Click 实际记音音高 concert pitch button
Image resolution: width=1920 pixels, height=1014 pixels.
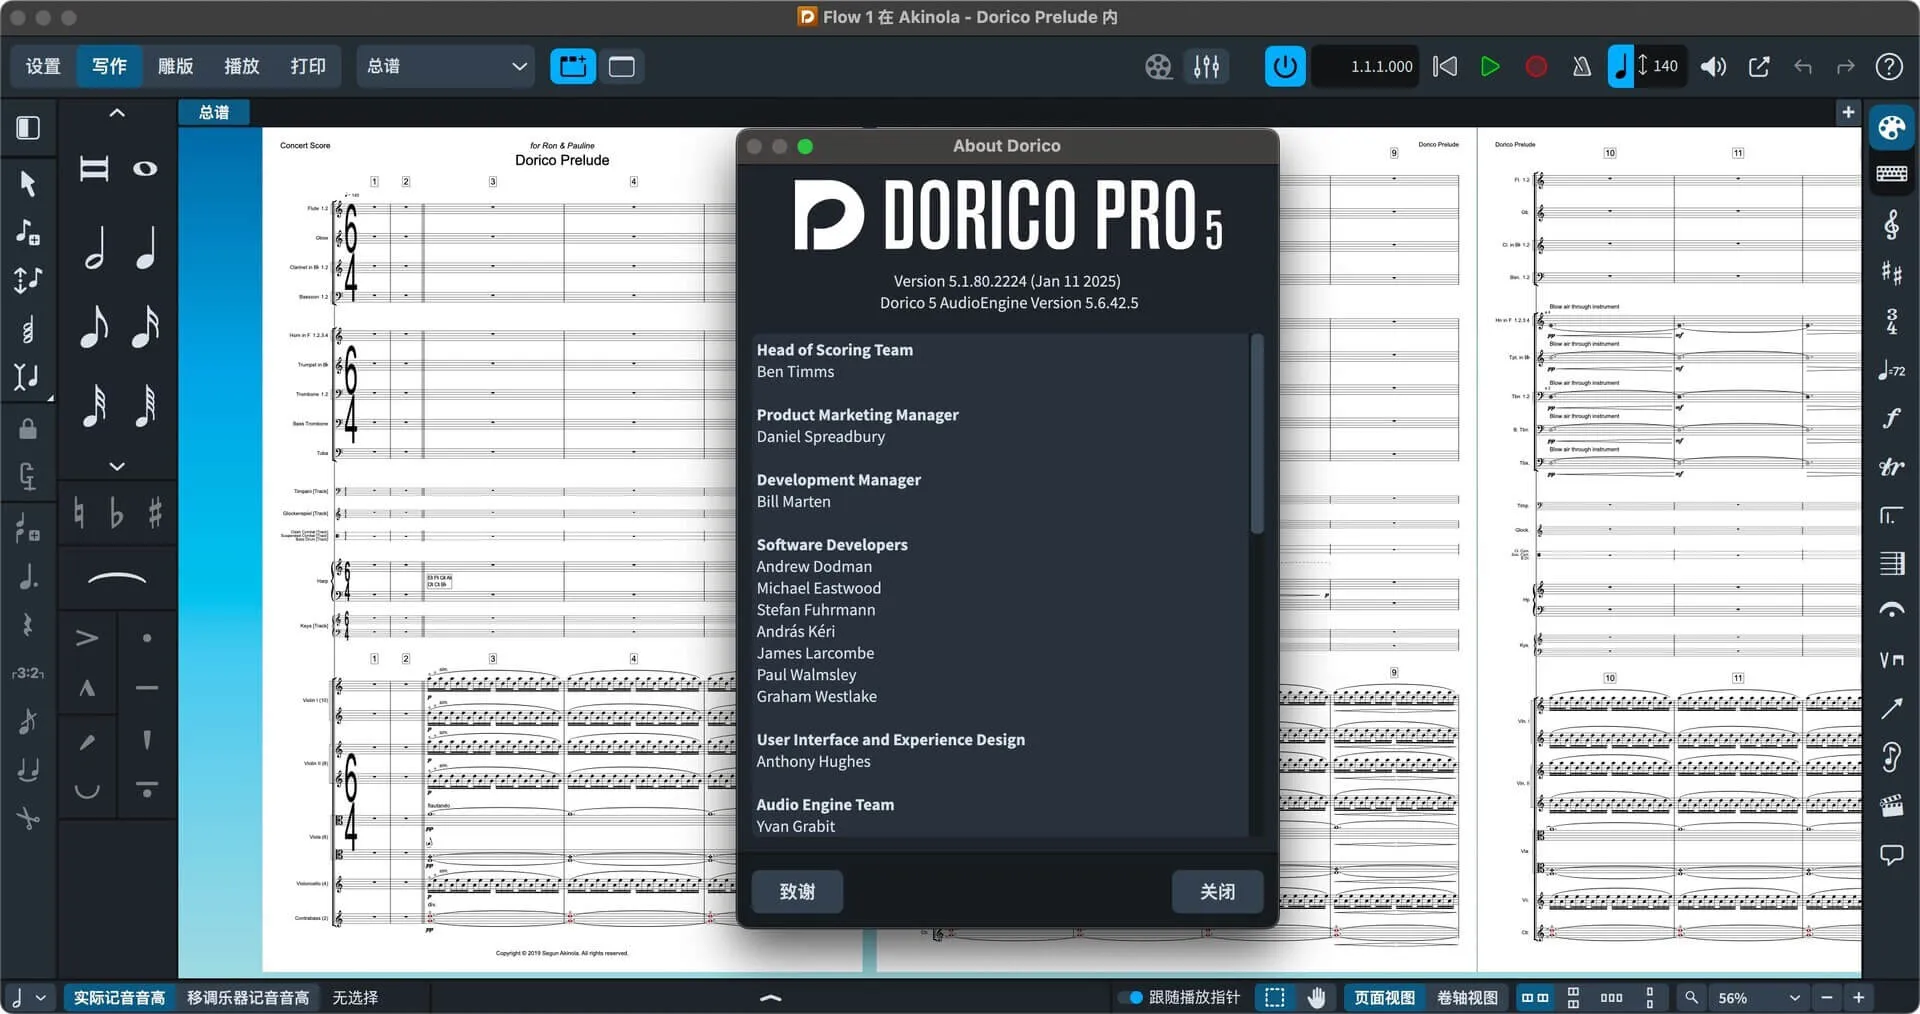pos(119,997)
